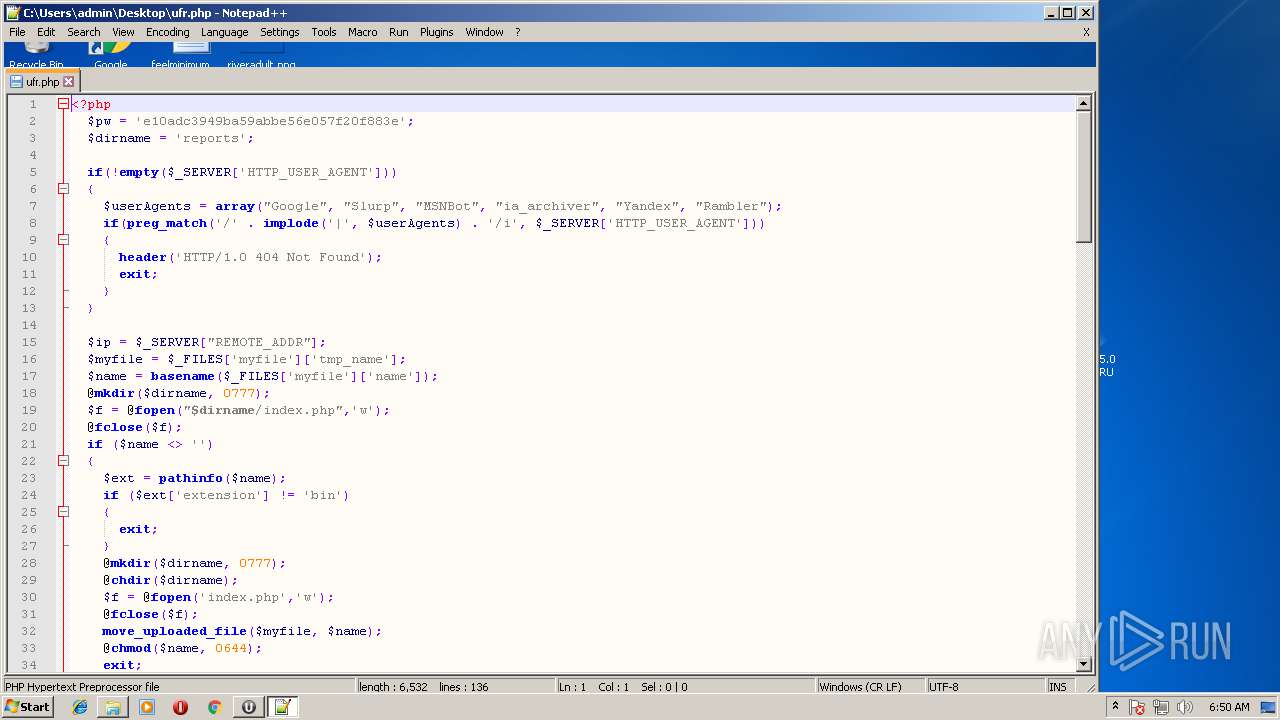This screenshot has width=1280, height=720.
Task: Click the header 'HTTP/1.0 404 Not Found' line
Action: (x=250, y=257)
